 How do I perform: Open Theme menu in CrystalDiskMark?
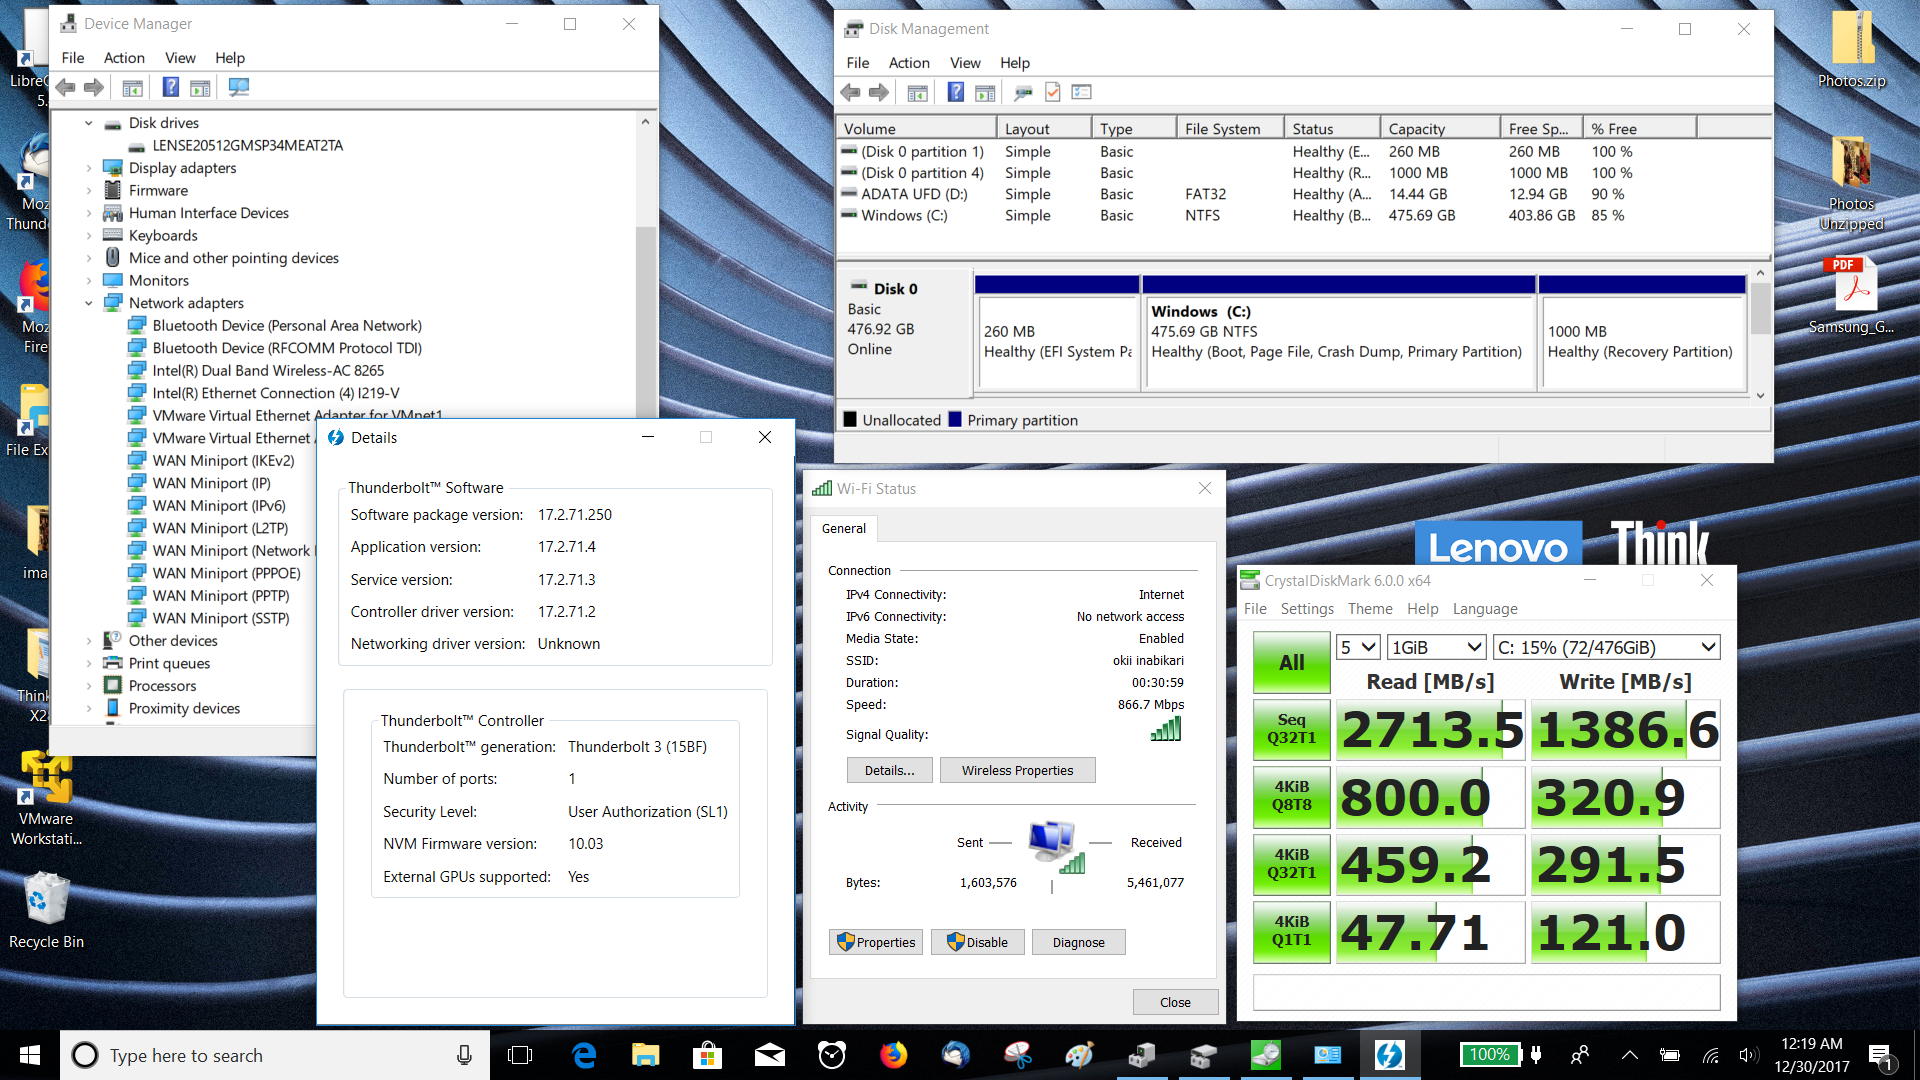[x=1370, y=609]
